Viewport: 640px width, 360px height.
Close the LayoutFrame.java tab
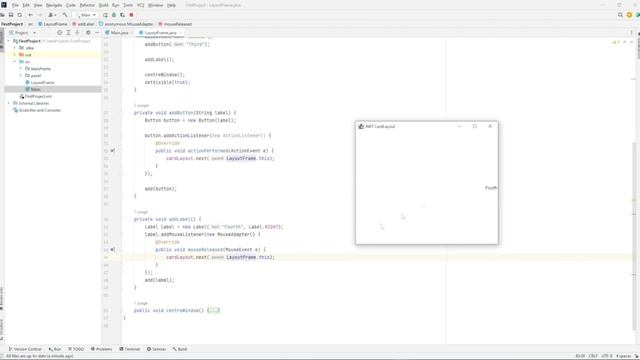pyautogui.click(x=180, y=33)
